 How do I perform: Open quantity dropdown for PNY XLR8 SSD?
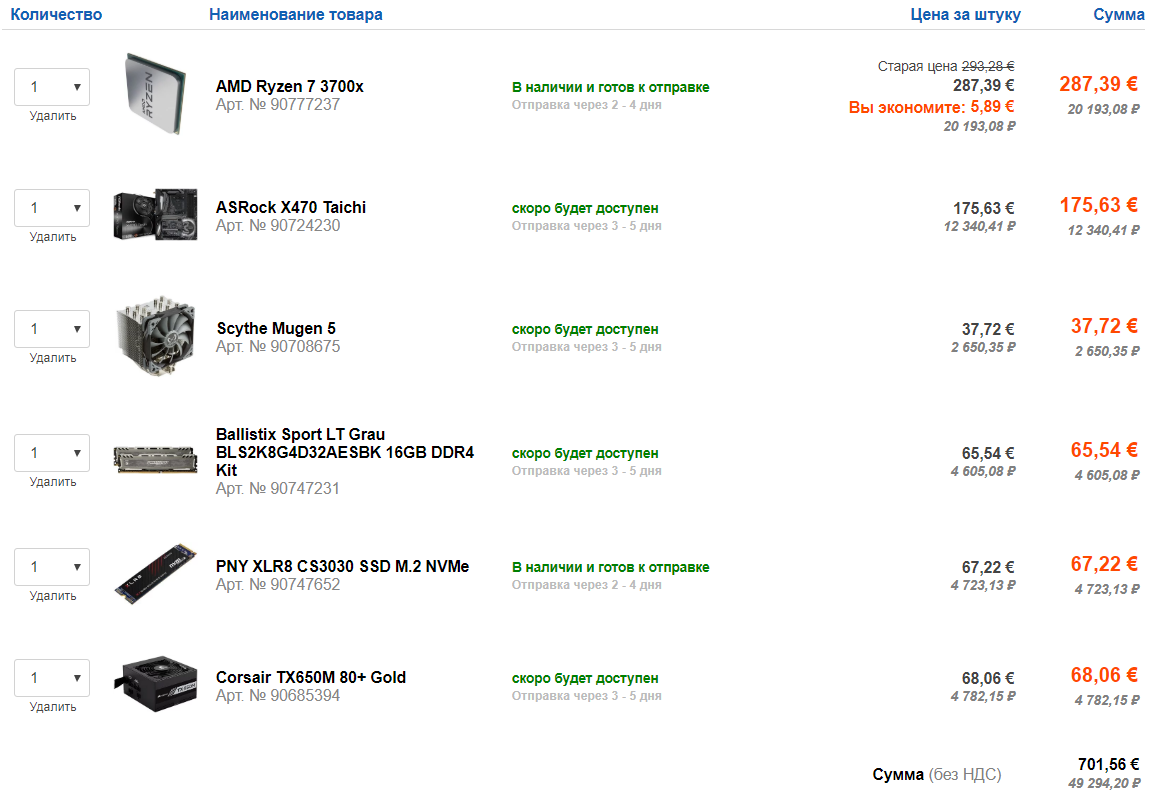(52, 567)
